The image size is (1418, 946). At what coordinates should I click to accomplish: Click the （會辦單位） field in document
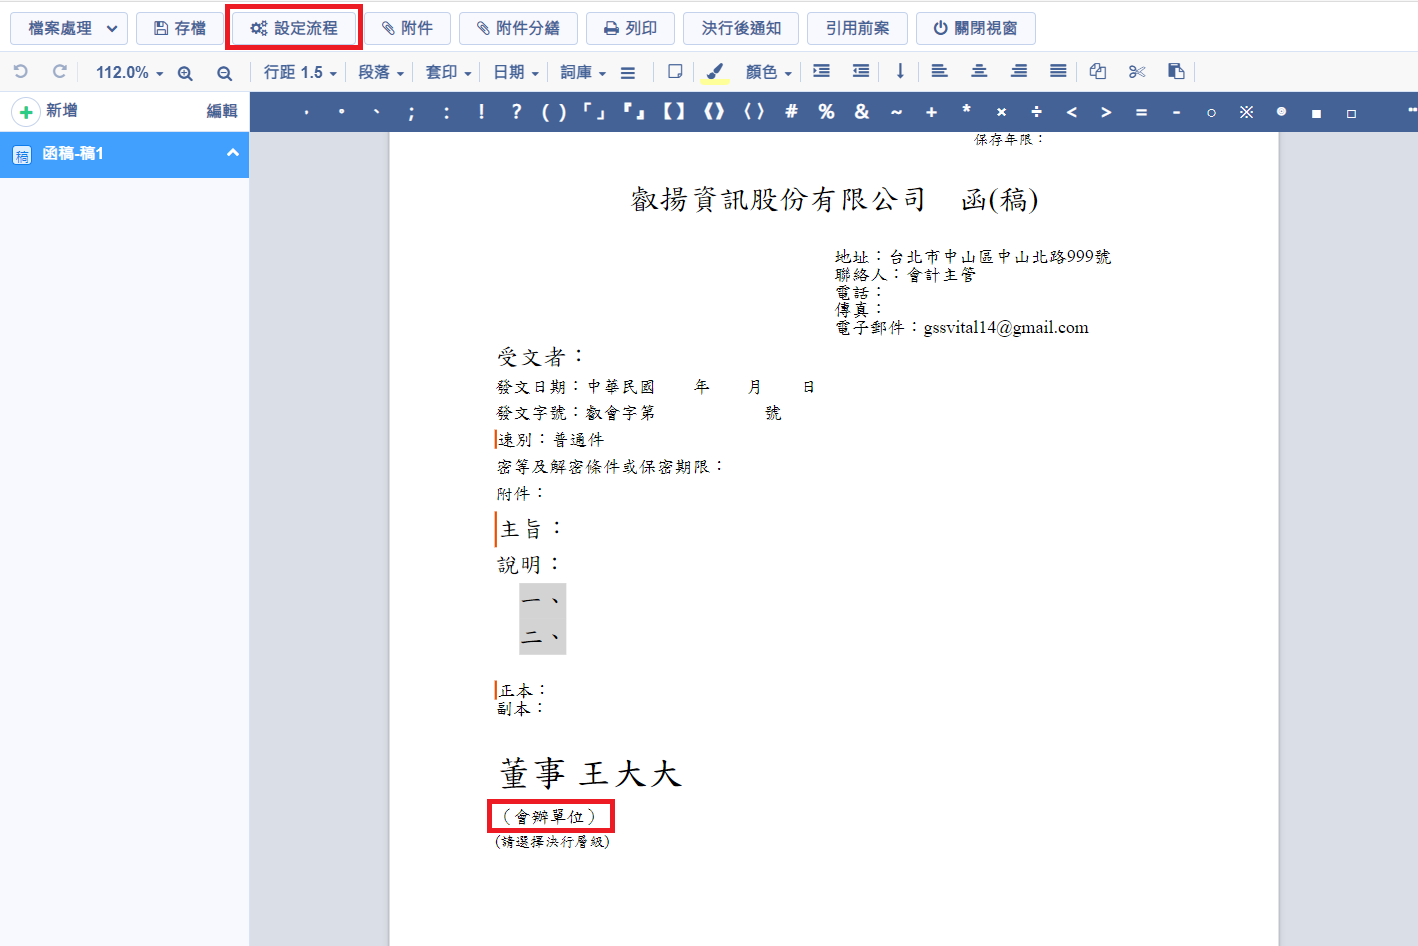550,816
